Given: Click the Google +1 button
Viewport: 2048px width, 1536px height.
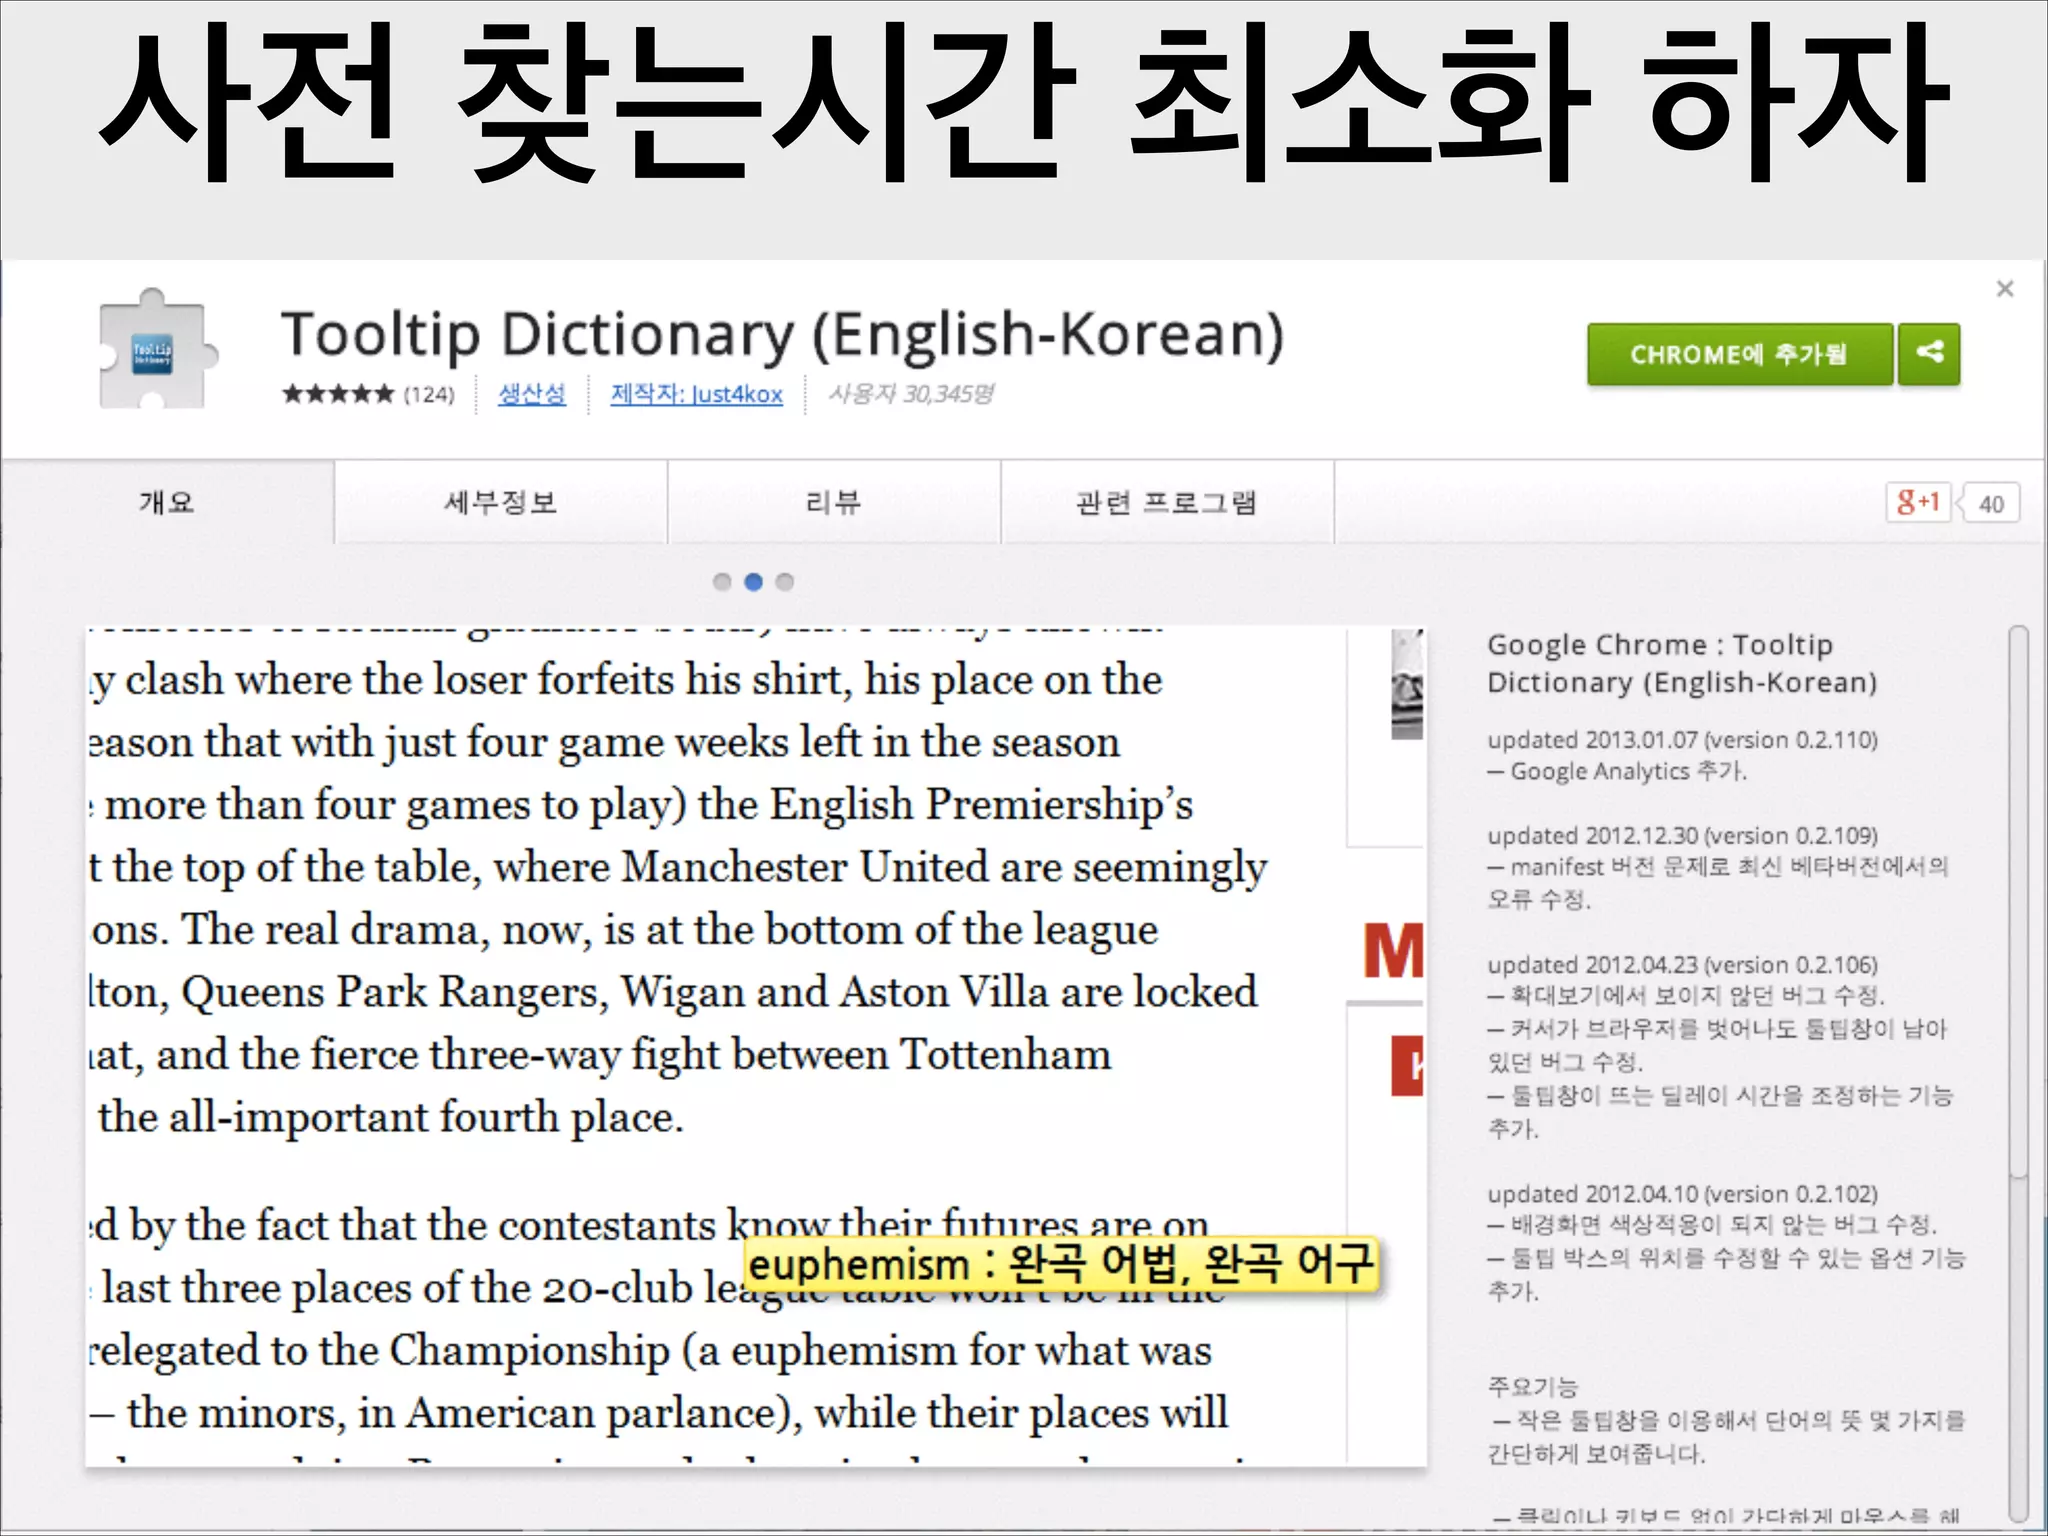Looking at the screenshot, I should tap(1918, 502).
